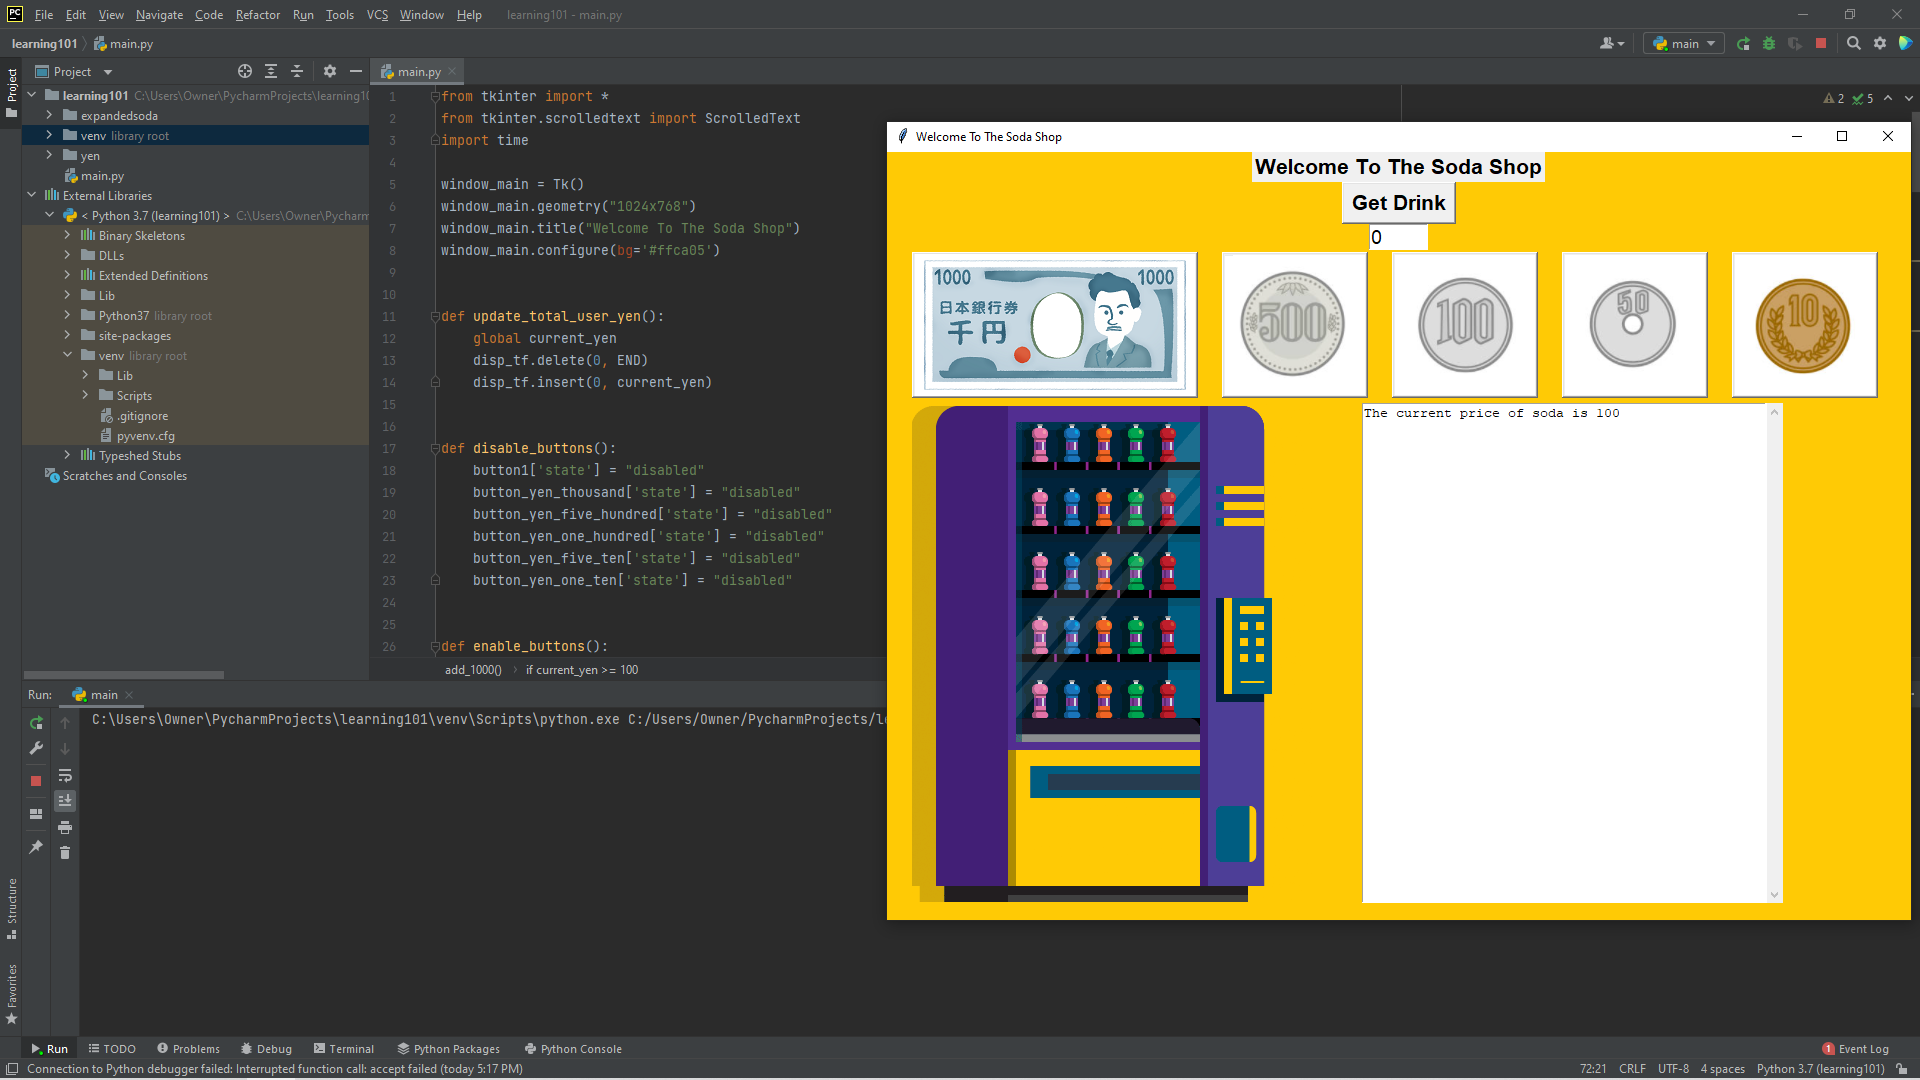Click the locate-in-project target icon
The height and width of the screenshot is (1080, 1920).
point(245,71)
